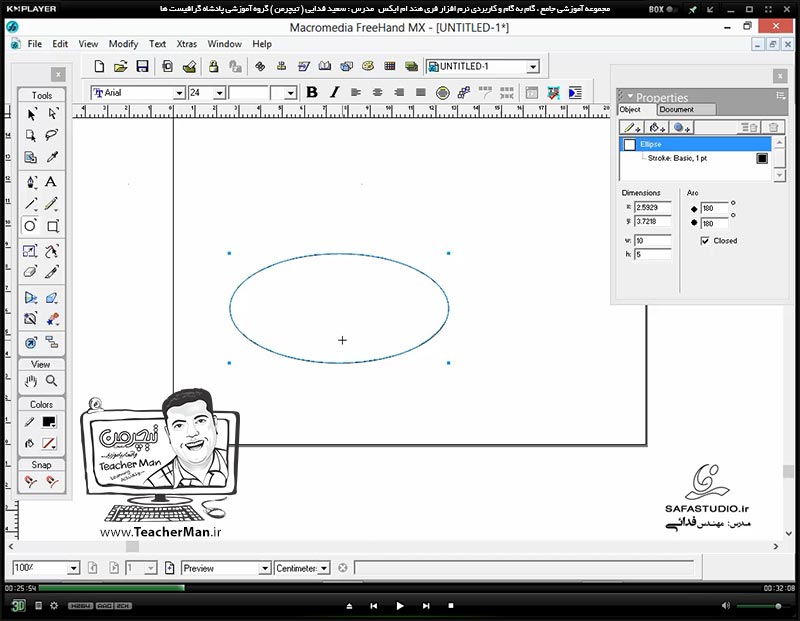Open the 100% zoom level dropdown
The width and height of the screenshot is (800, 621).
[x=73, y=568]
